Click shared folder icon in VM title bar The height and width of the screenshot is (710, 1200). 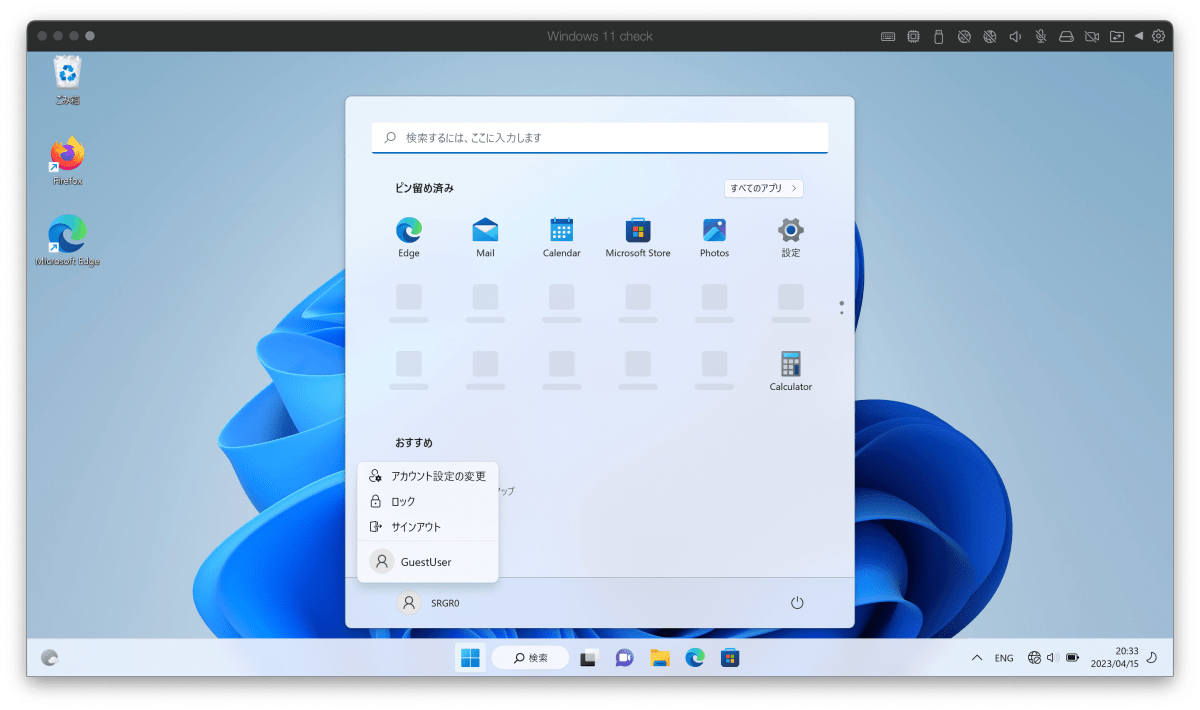pyautogui.click(x=1117, y=36)
